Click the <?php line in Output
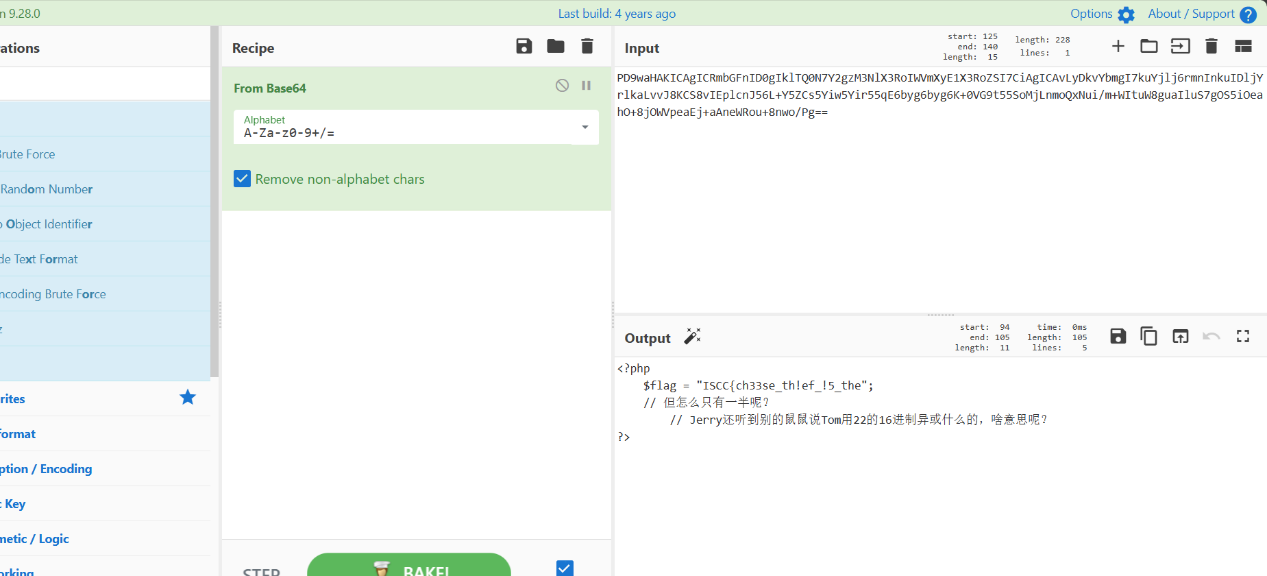1267x576 pixels. click(634, 369)
